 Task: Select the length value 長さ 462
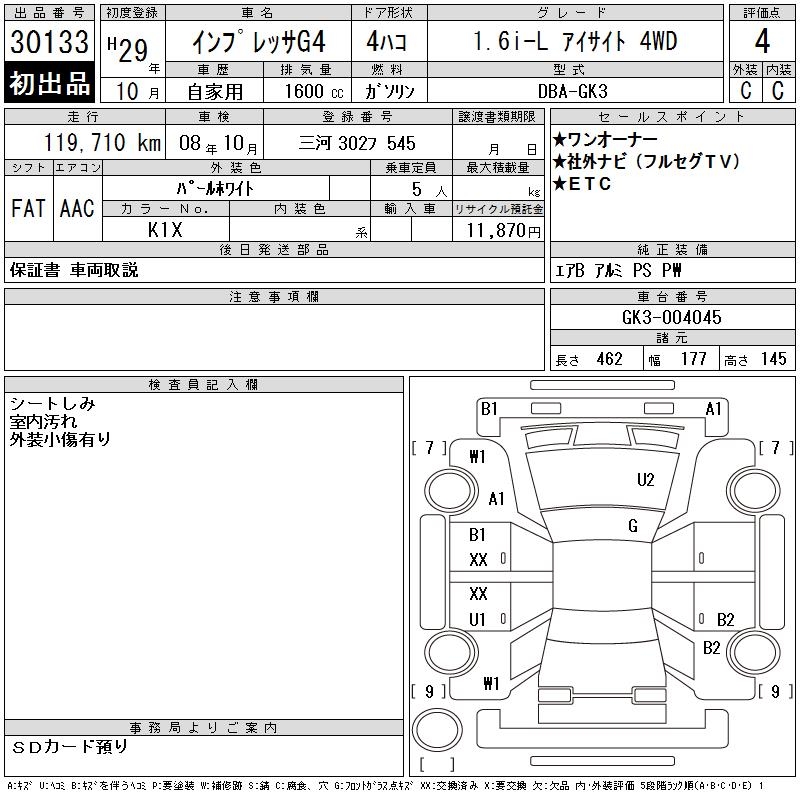pos(589,359)
